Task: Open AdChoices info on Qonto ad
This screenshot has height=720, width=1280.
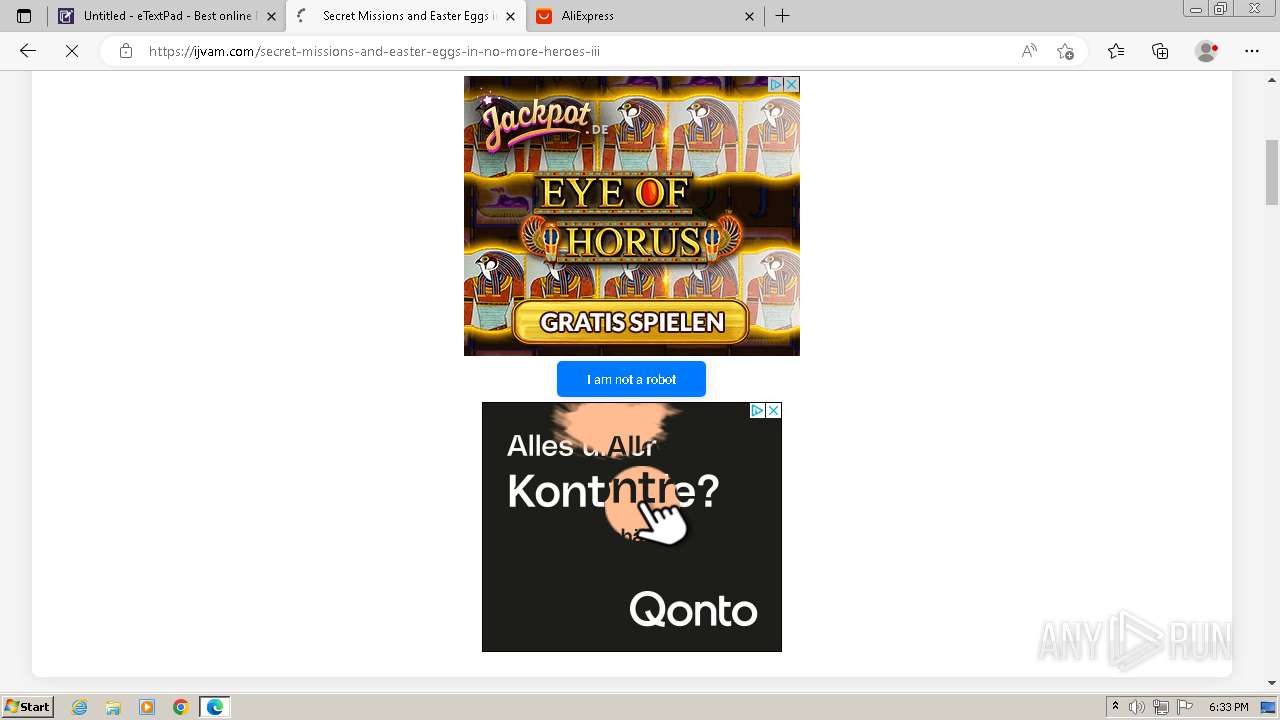Action: pyautogui.click(x=757, y=411)
